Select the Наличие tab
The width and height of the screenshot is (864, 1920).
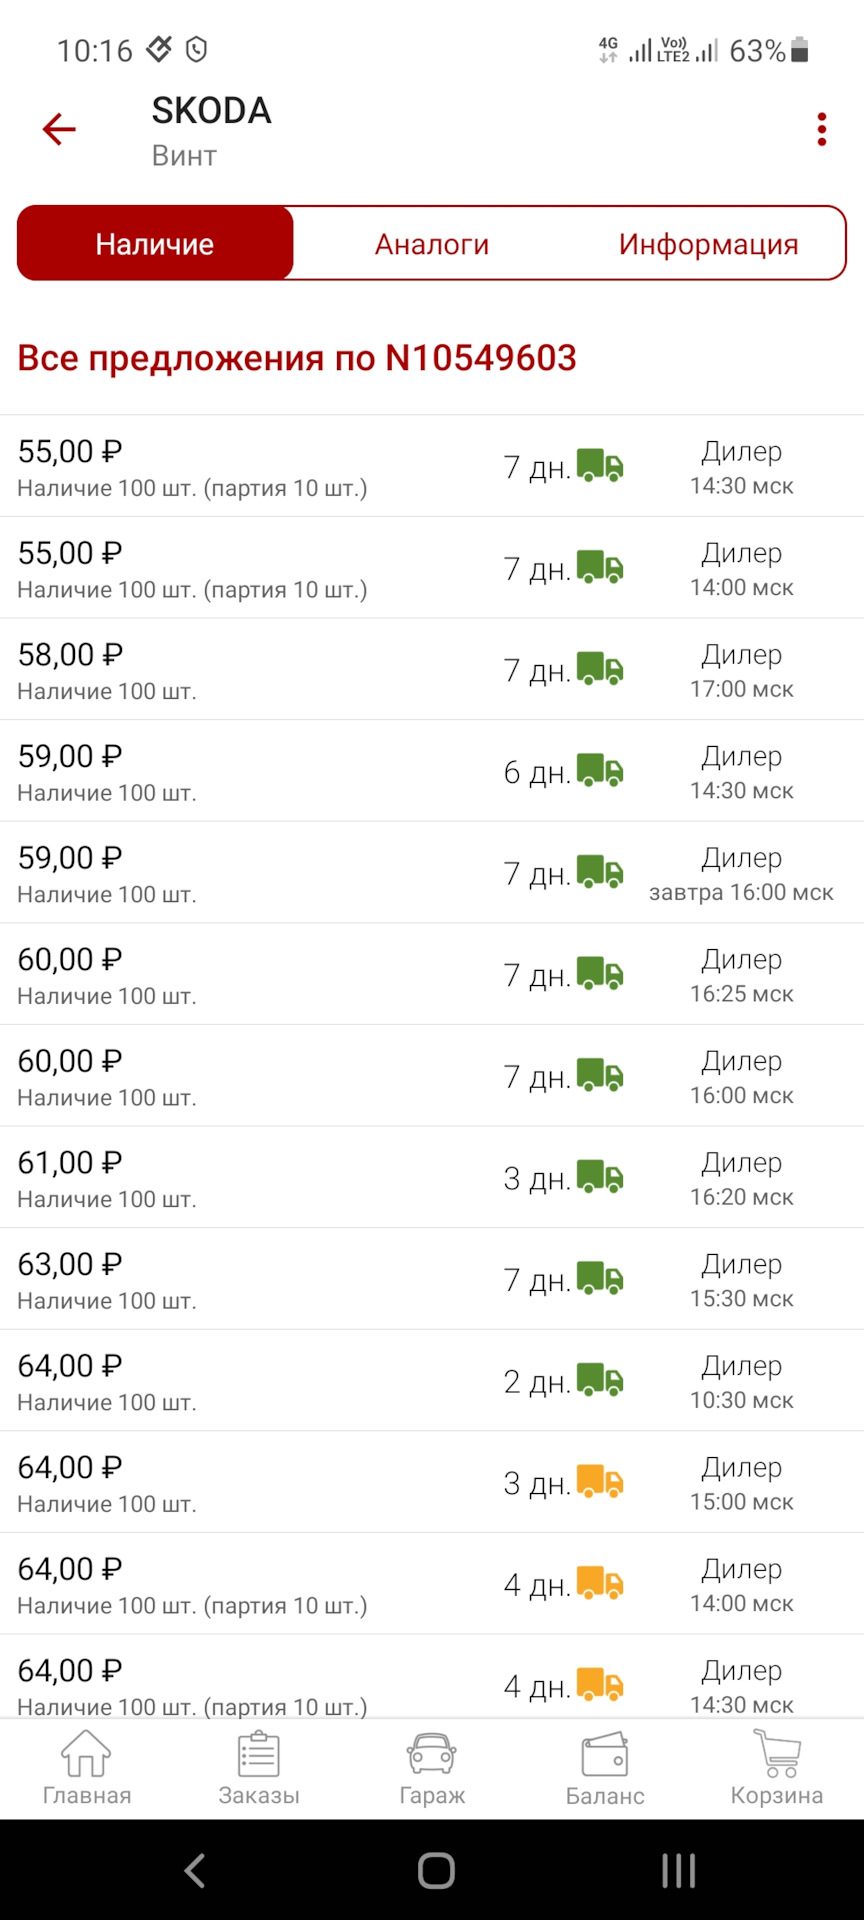tap(155, 244)
